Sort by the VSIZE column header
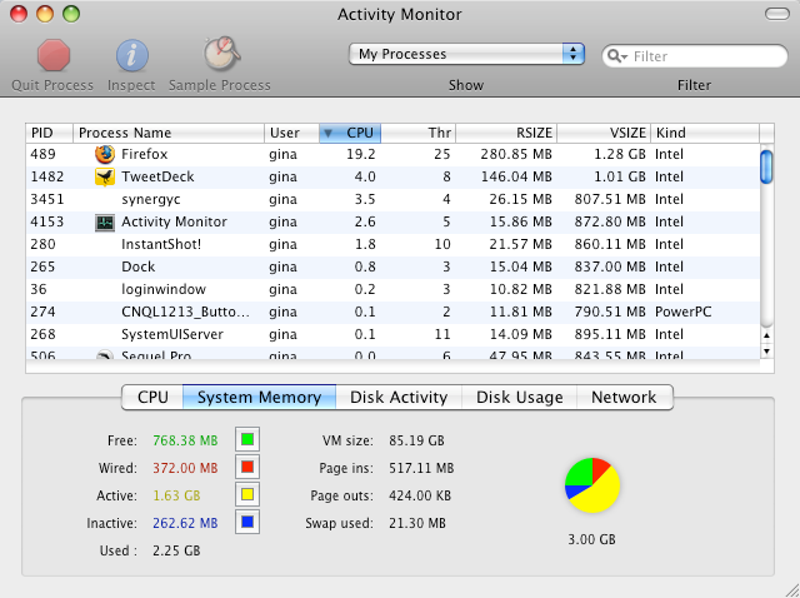The image size is (800, 598). (604, 133)
